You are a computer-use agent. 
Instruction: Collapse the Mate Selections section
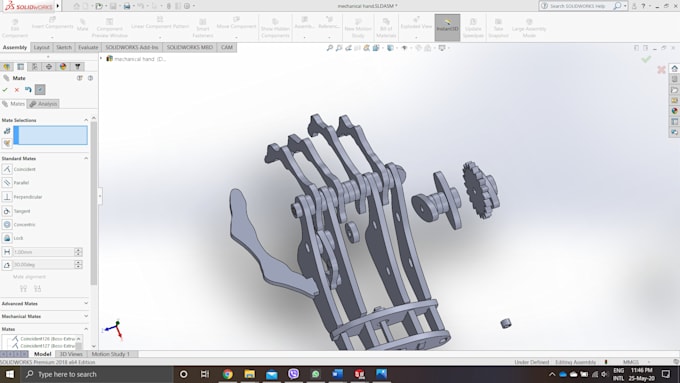point(86,120)
